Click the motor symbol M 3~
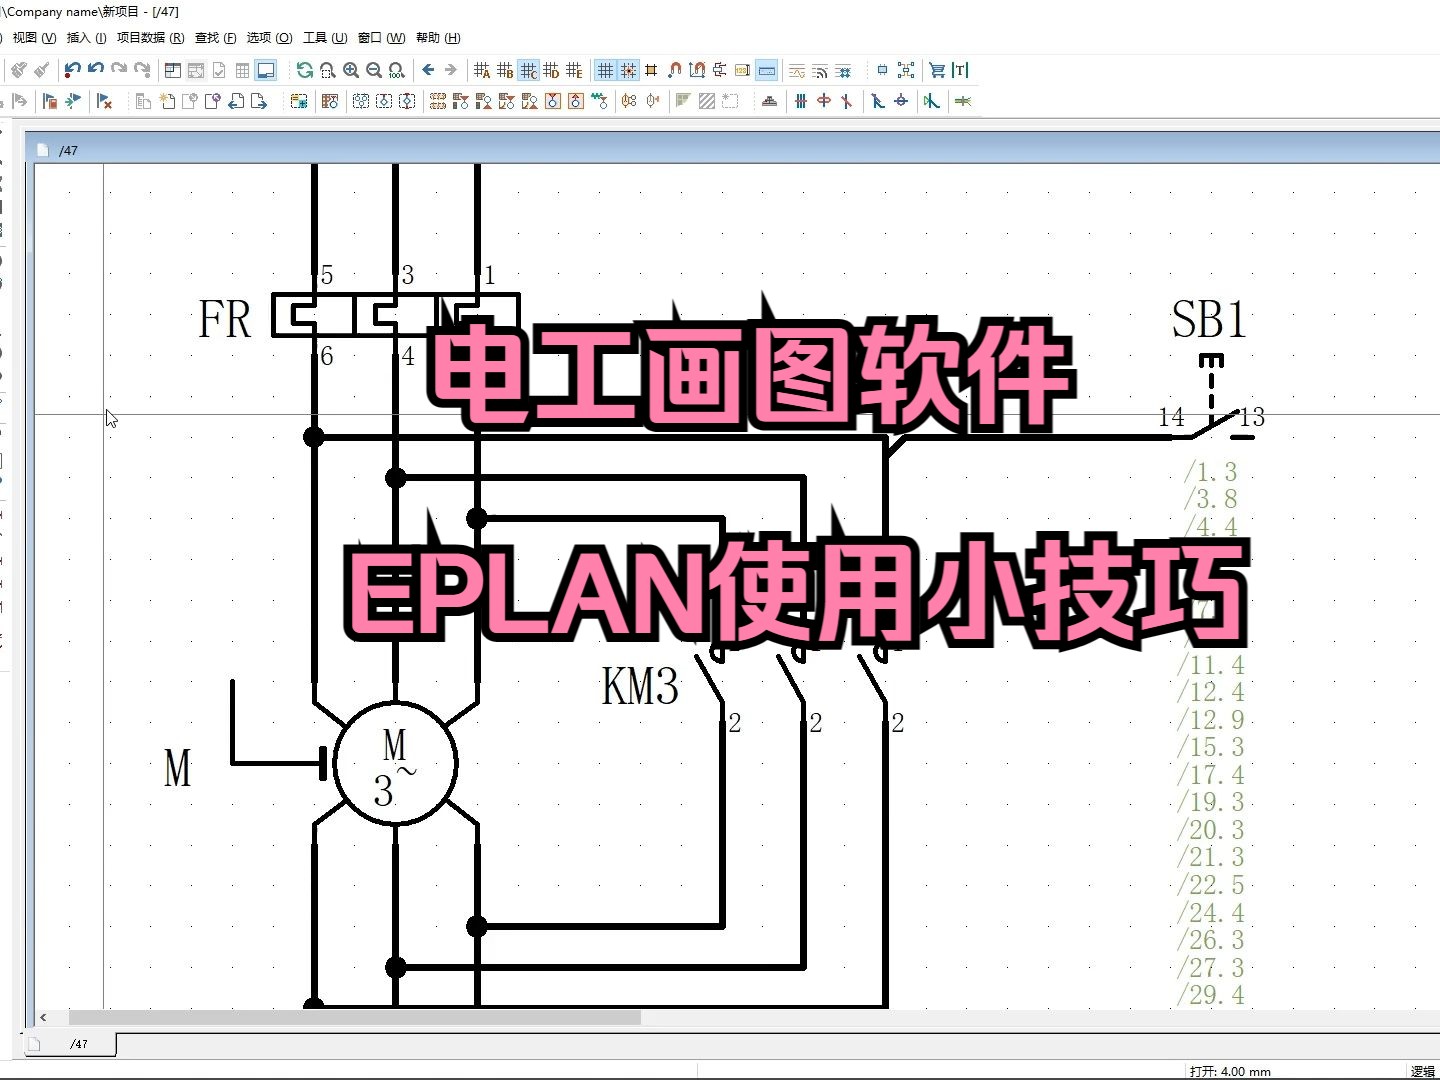The width and height of the screenshot is (1440, 1080). click(x=396, y=763)
